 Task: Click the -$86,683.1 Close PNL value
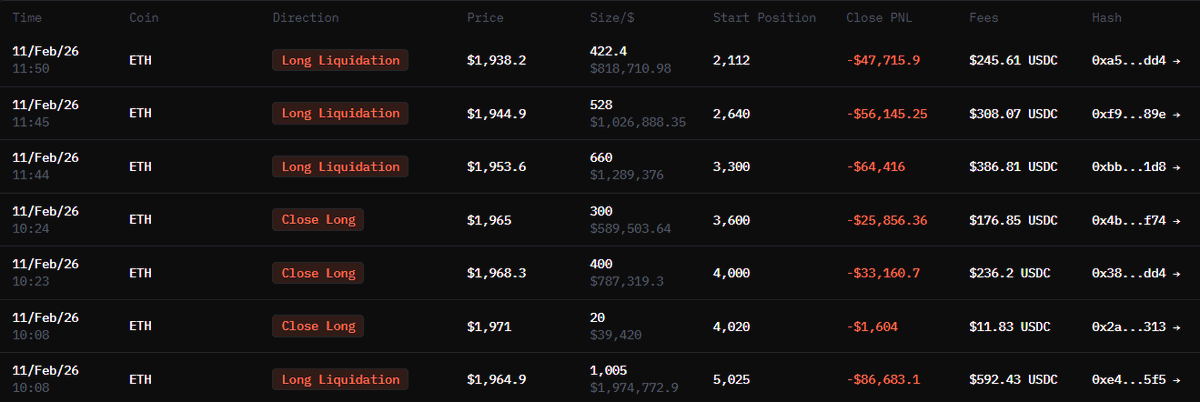883,380
